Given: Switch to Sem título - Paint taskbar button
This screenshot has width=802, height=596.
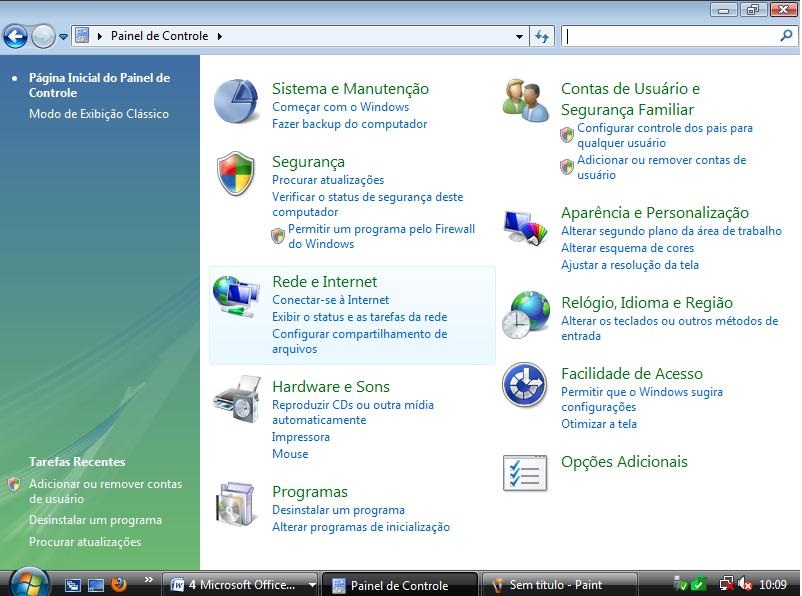Looking at the screenshot, I should [x=559, y=585].
